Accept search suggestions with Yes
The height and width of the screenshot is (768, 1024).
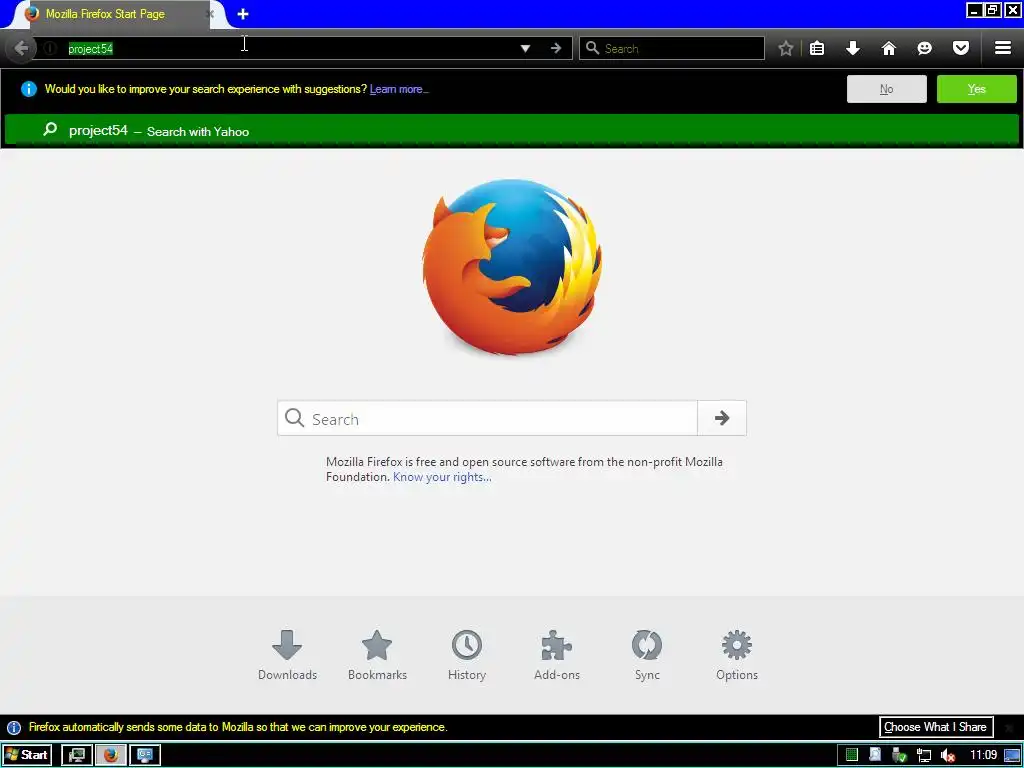(x=976, y=89)
